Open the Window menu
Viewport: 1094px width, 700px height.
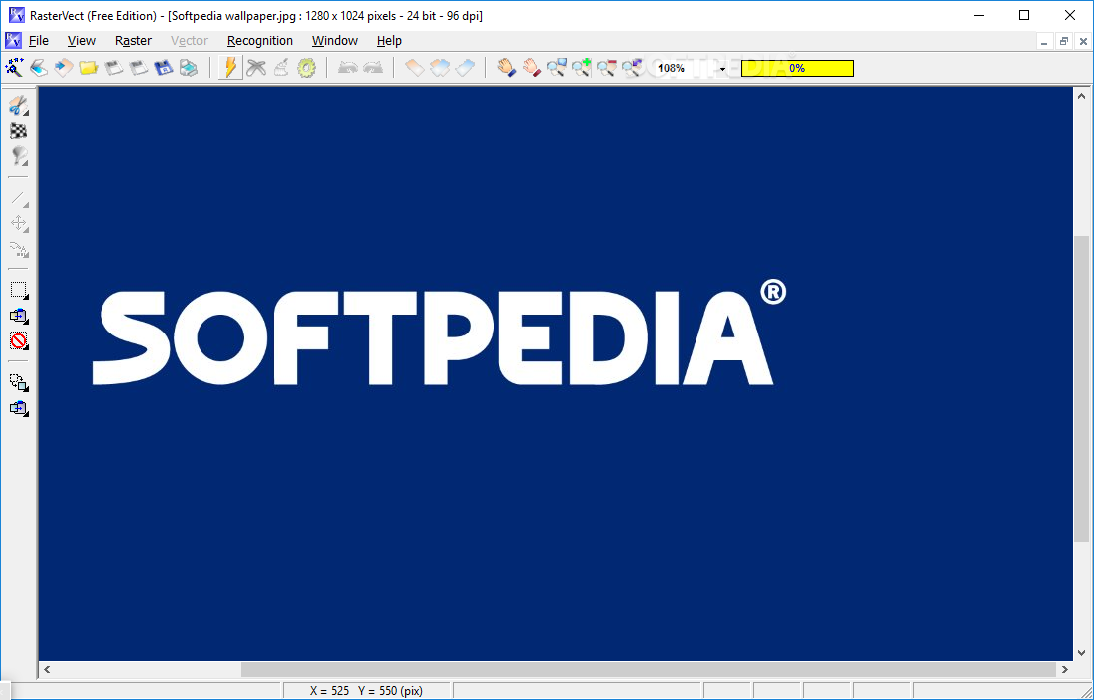tap(335, 40)
